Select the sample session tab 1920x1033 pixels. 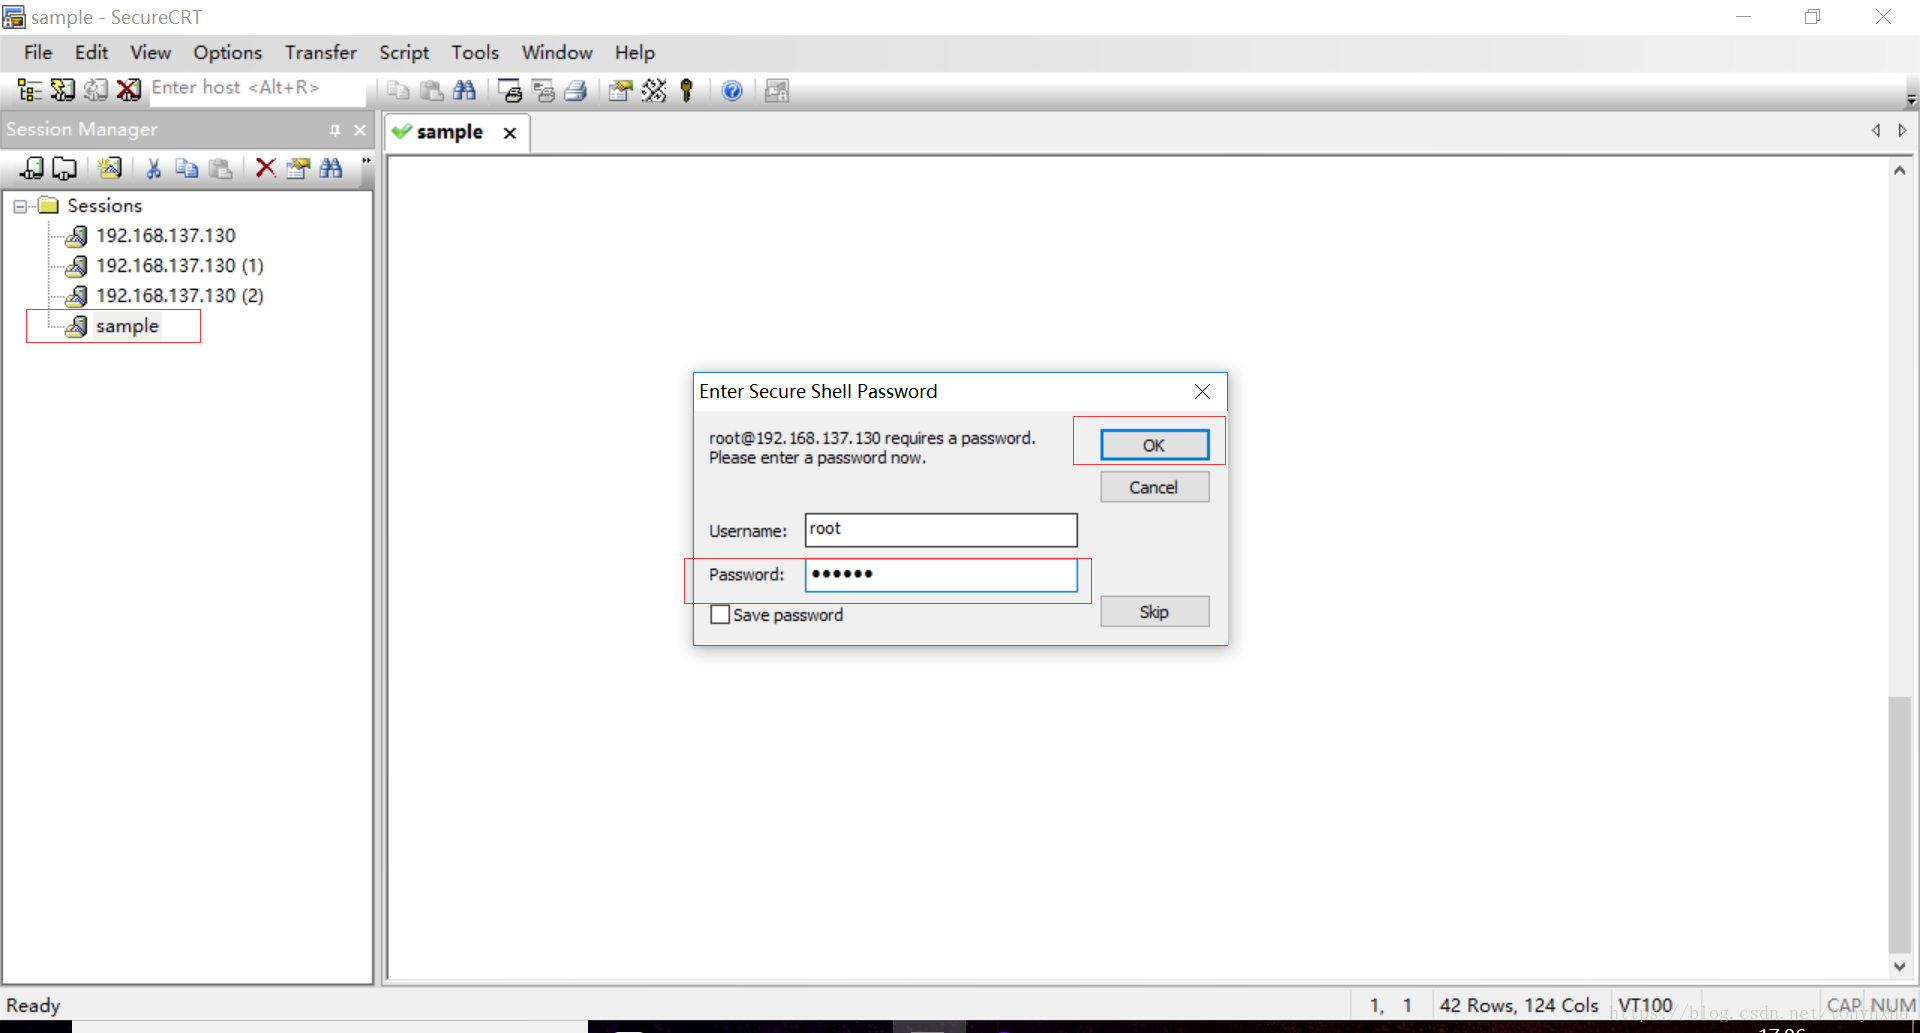tap(449, 132)
